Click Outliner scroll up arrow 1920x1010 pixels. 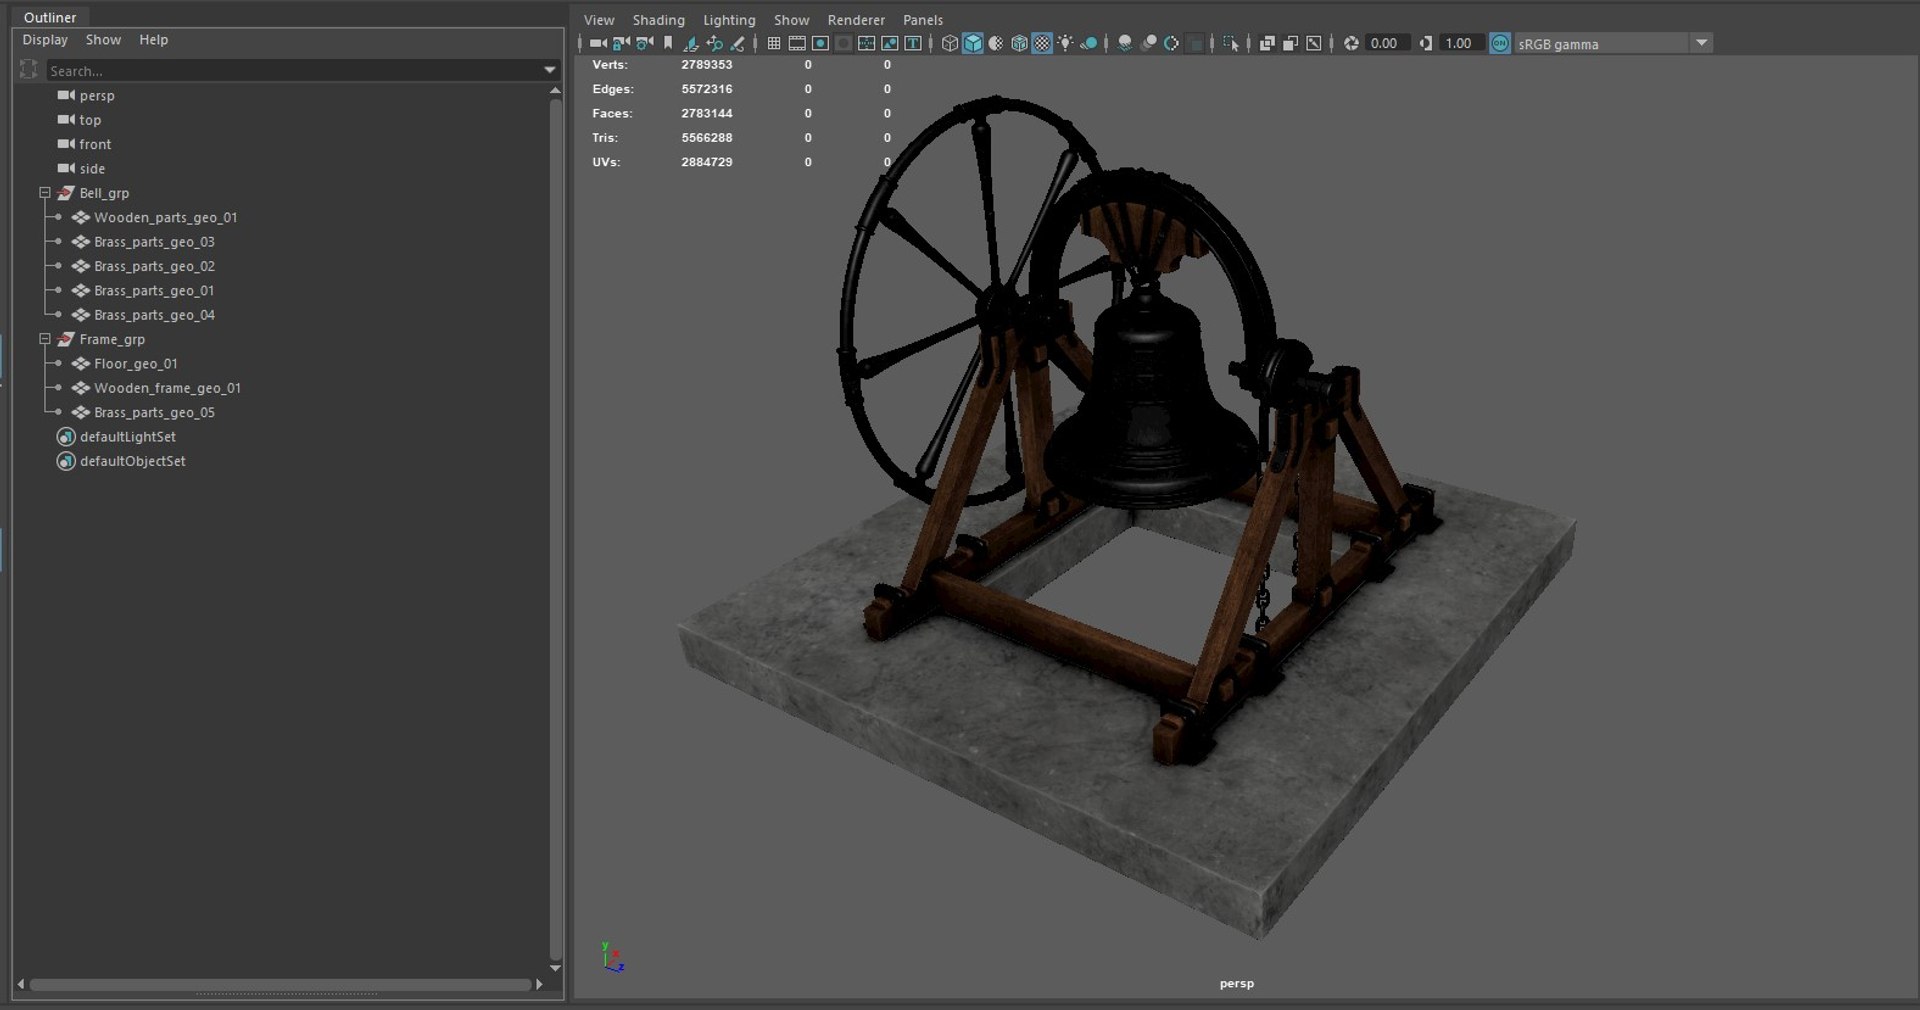[x=555, y=91]
